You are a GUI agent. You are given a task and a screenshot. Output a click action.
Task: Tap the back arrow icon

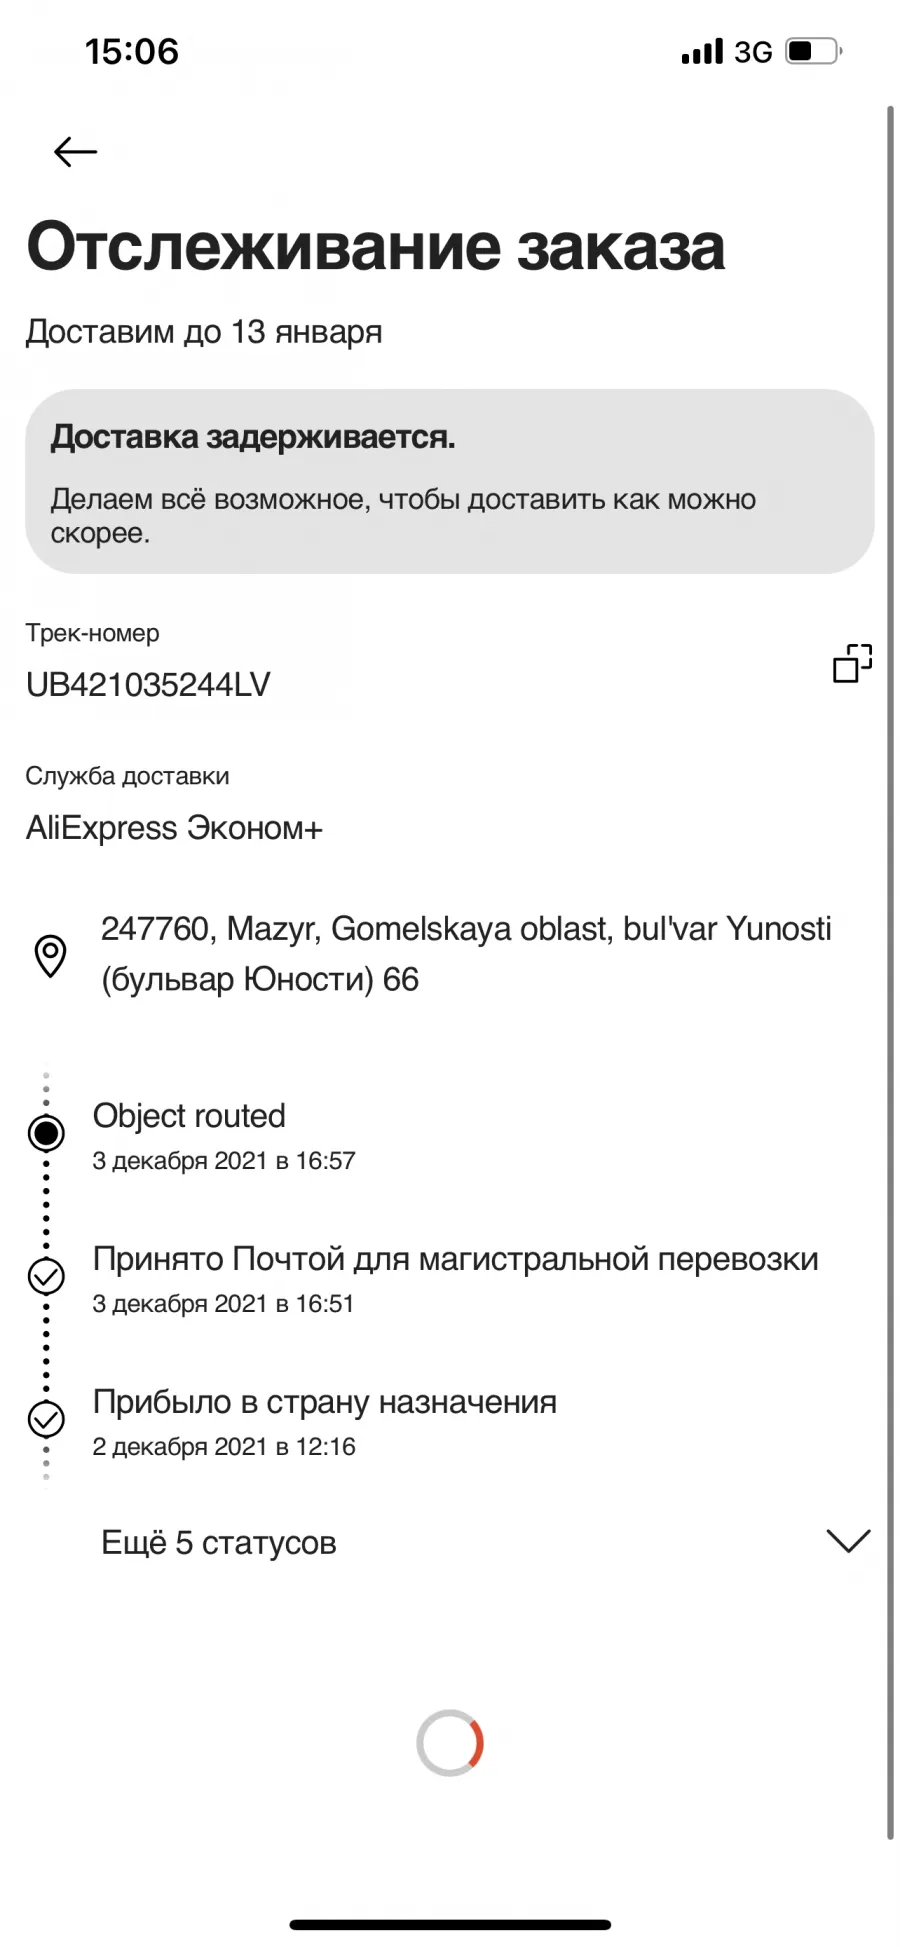[75, 152]
